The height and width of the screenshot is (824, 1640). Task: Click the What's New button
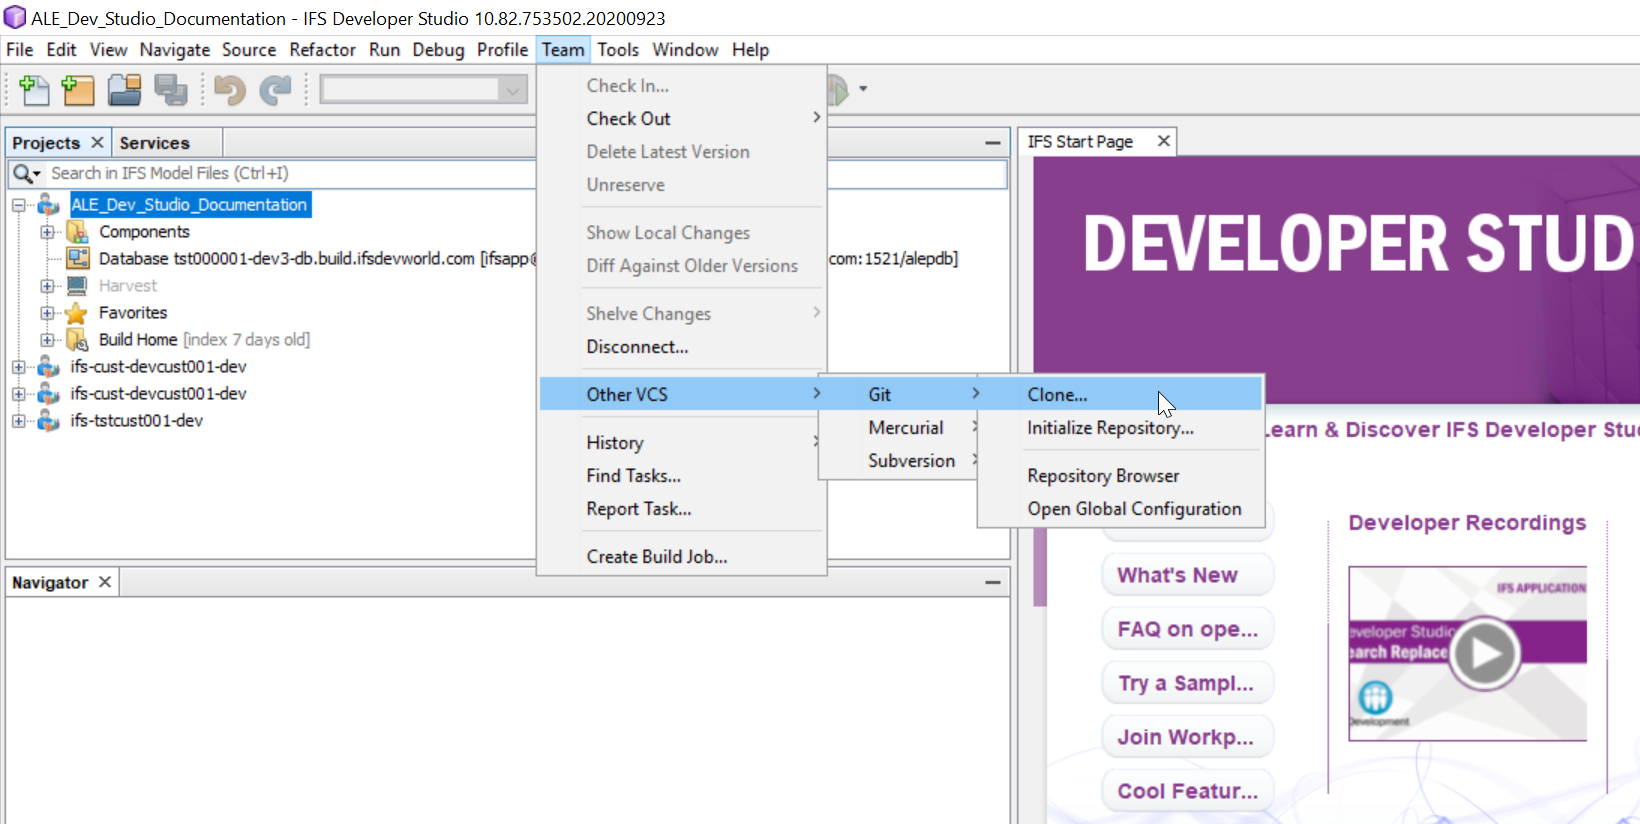tap(1188, 575)
